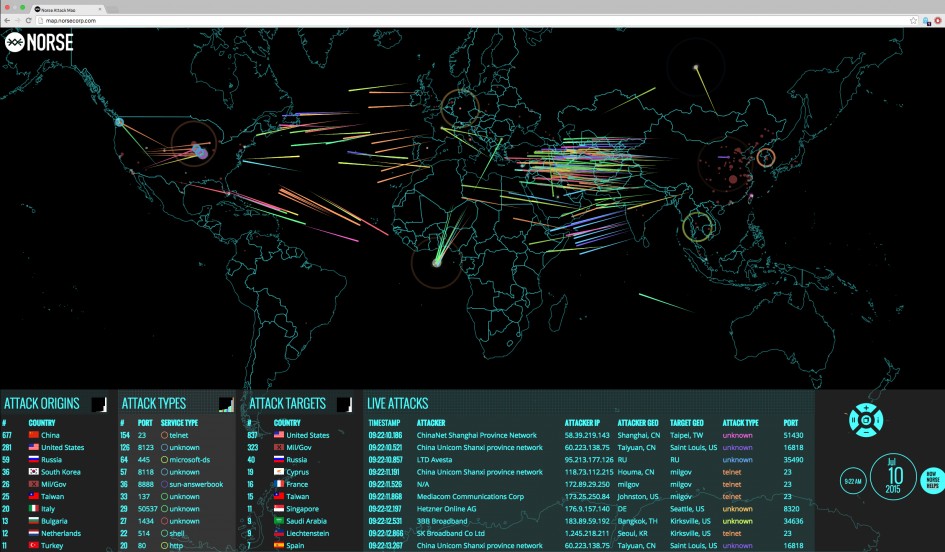
Task: Click the China flag in Attack Origins
Action: pyautogui.click(x=34, y=435)
